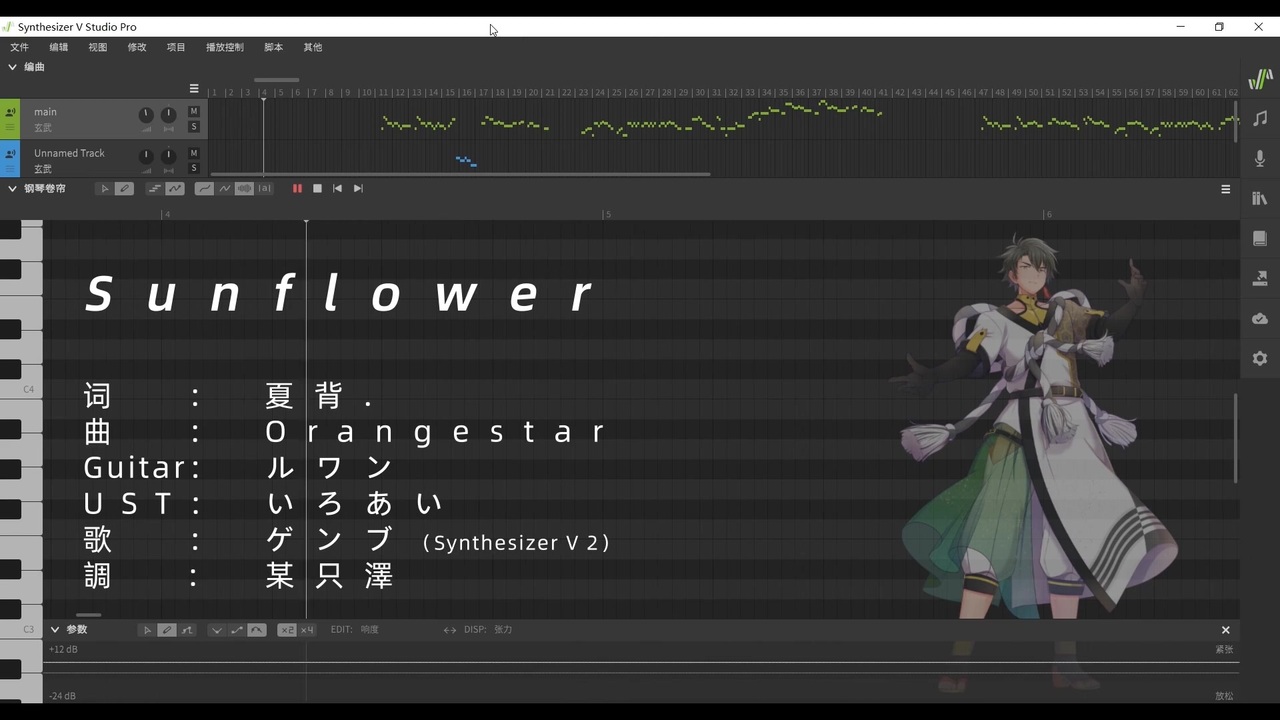Open the 文件 menu
The image size is (1280, 720).
click(x=20, y=47)
